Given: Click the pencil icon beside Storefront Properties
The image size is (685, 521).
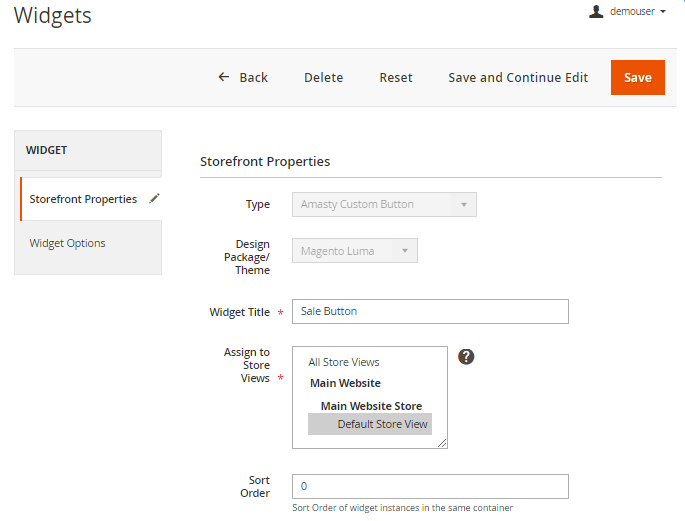Looking at the screenshot, I should coord(154,199).
